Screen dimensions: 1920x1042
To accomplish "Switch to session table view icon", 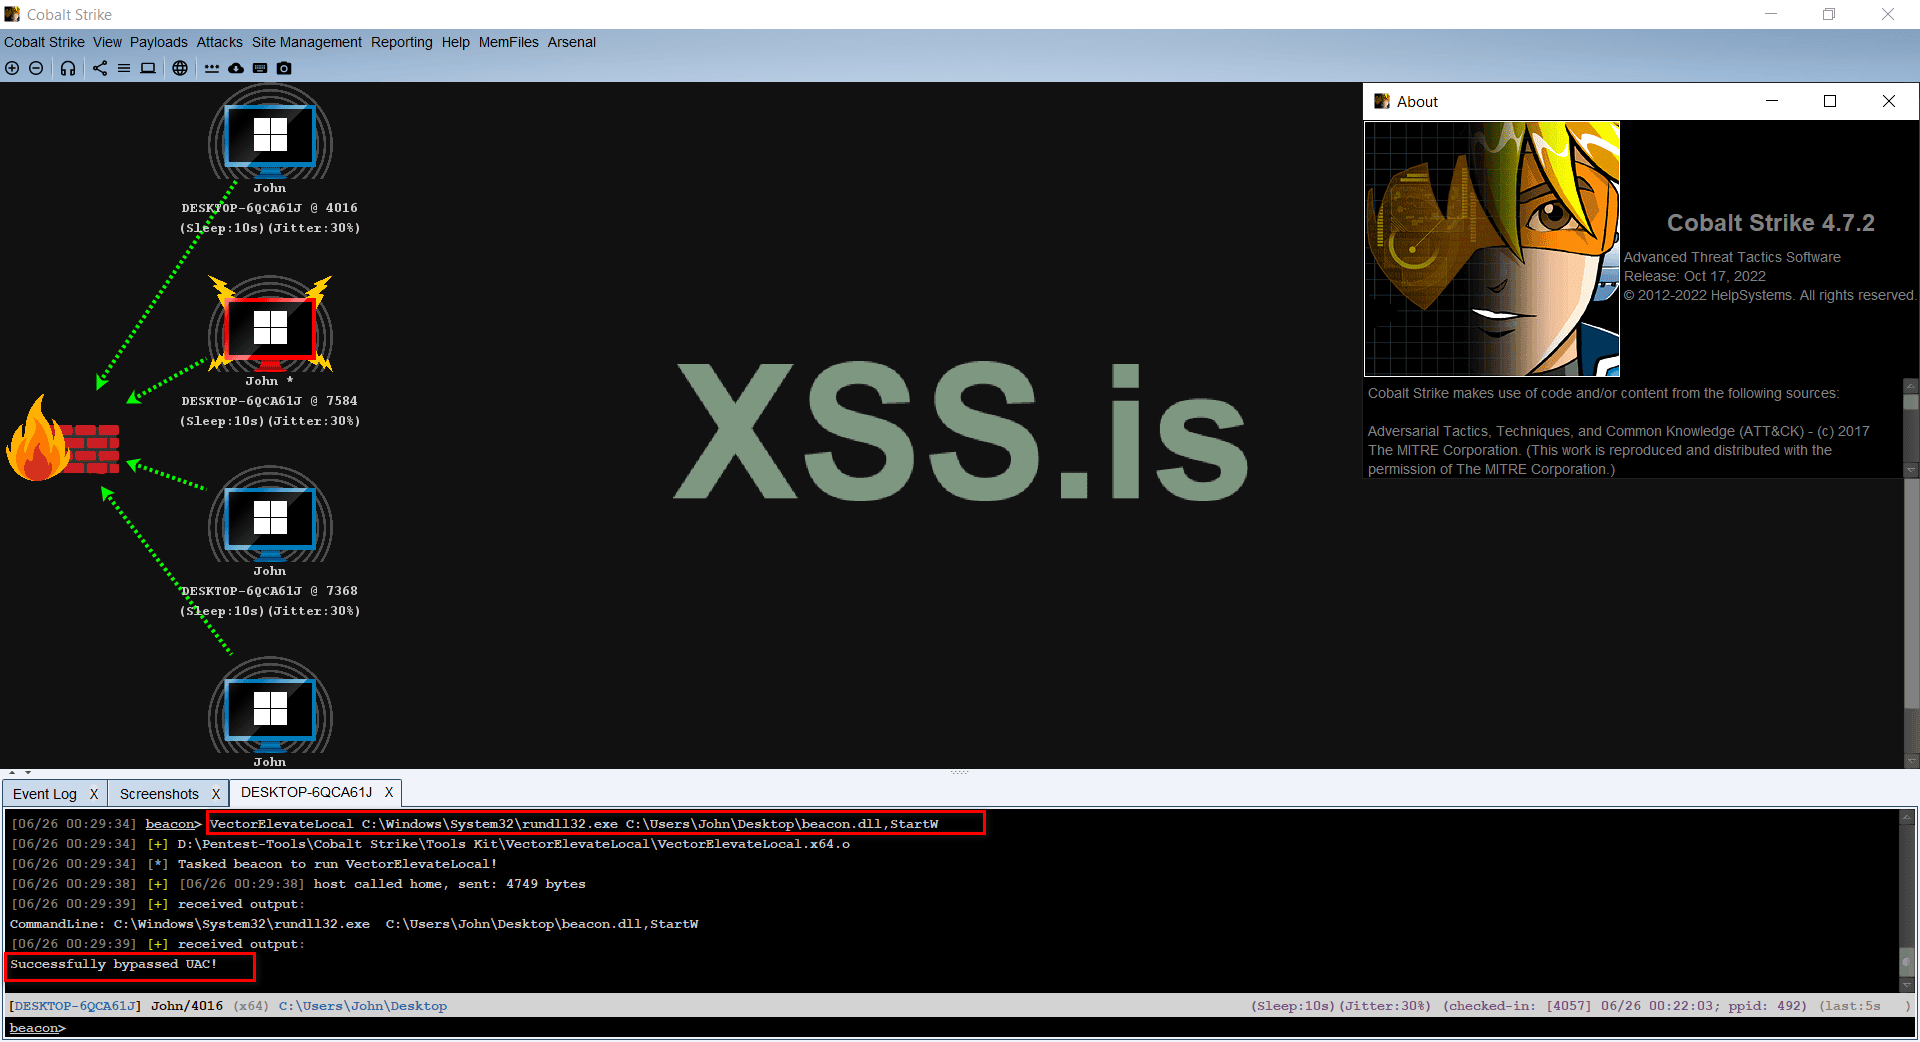I will [124, 68].
